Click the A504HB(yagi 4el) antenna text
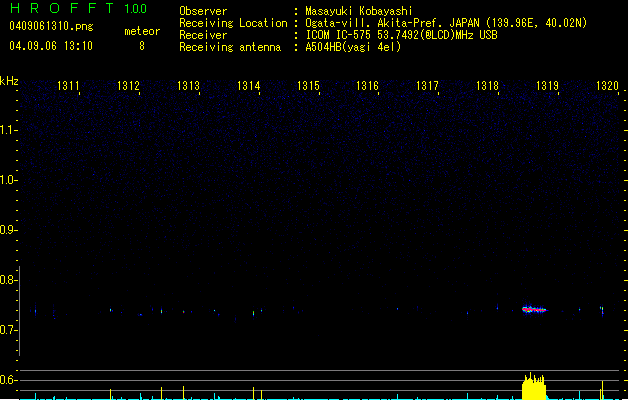The height and width of the screenshot is (400, 629). (x=353, y=47)
